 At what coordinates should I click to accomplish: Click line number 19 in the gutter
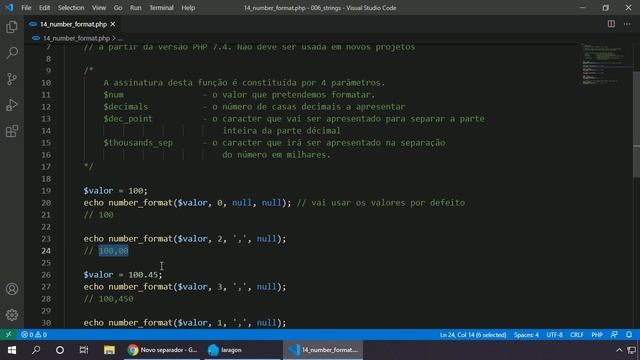coord(46,191)
